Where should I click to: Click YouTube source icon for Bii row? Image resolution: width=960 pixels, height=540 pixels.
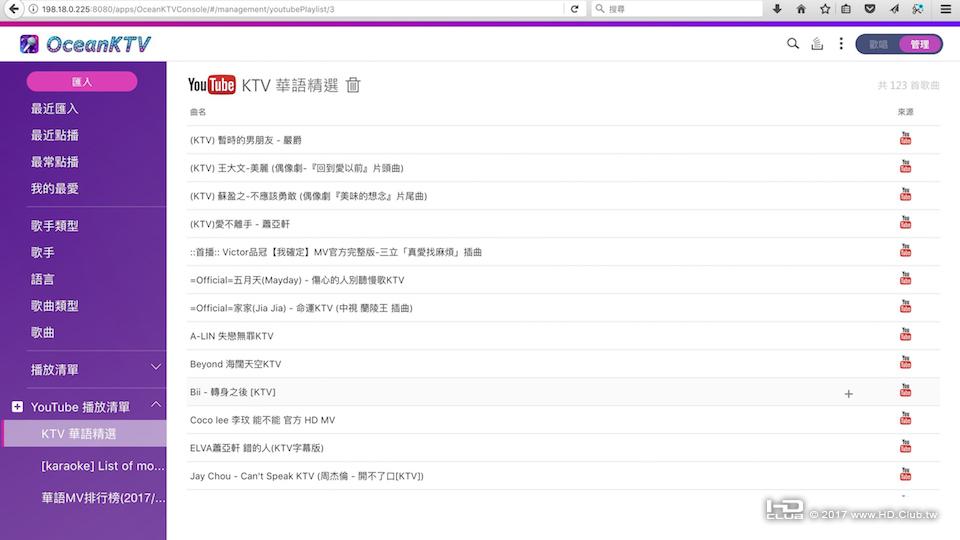point(906,391)
